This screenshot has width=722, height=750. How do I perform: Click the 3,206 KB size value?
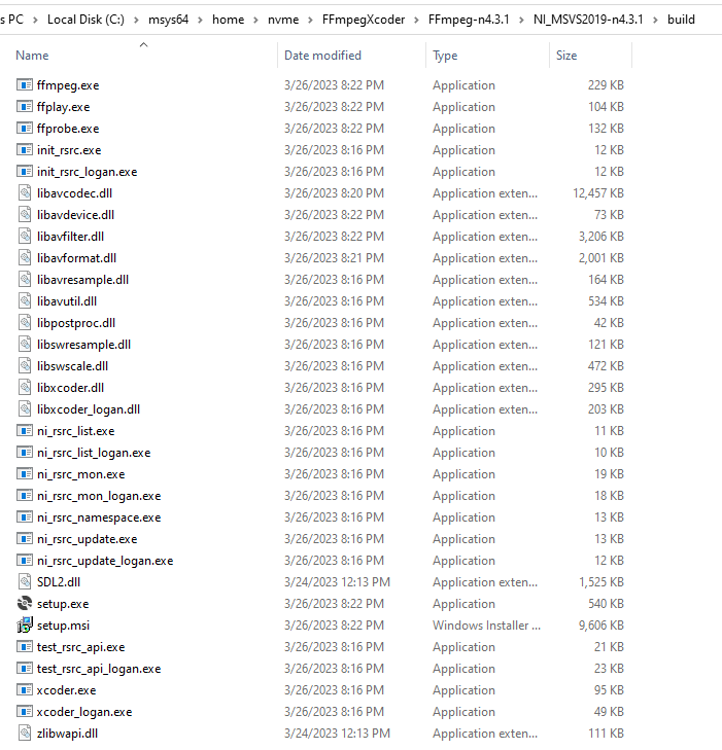(601, 236)
